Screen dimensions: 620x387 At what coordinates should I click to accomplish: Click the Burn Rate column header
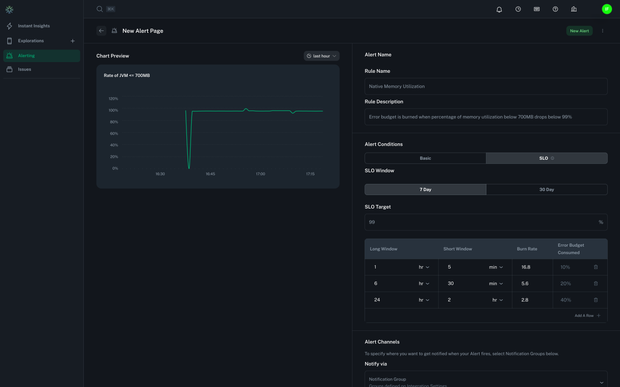click(527, 249)
